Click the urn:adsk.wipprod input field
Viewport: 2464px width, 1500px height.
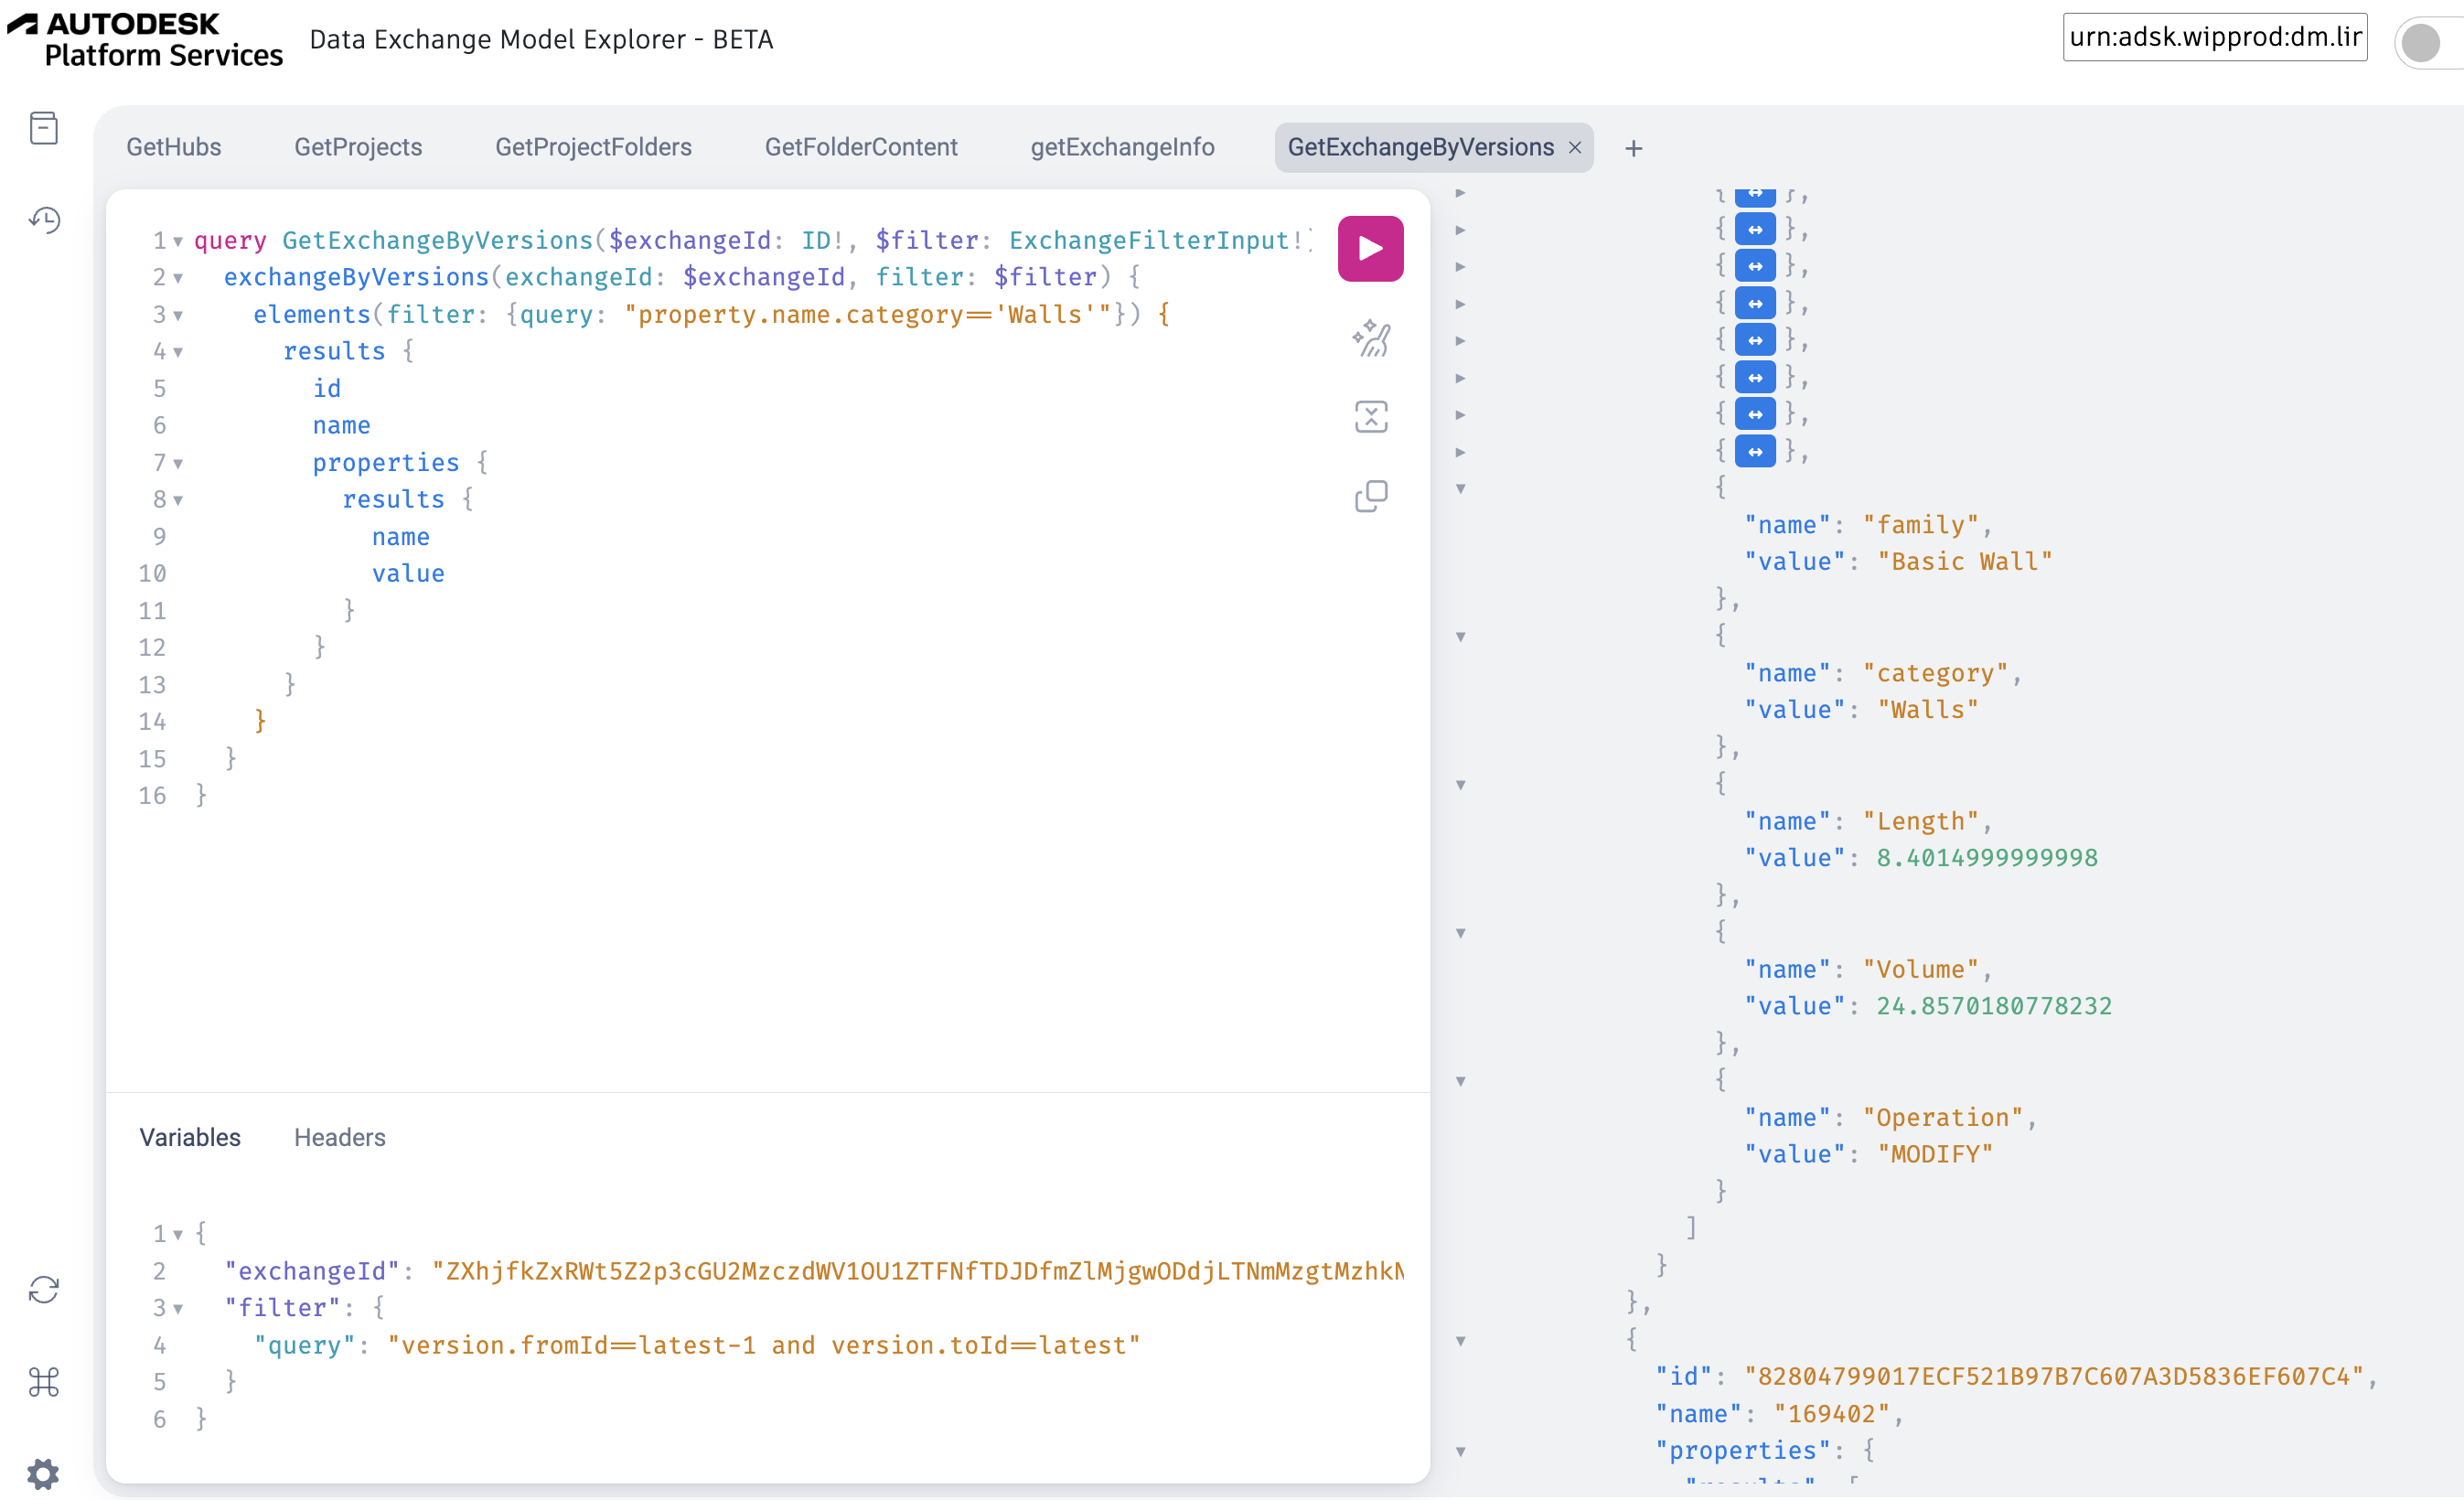click(2214, 37)
